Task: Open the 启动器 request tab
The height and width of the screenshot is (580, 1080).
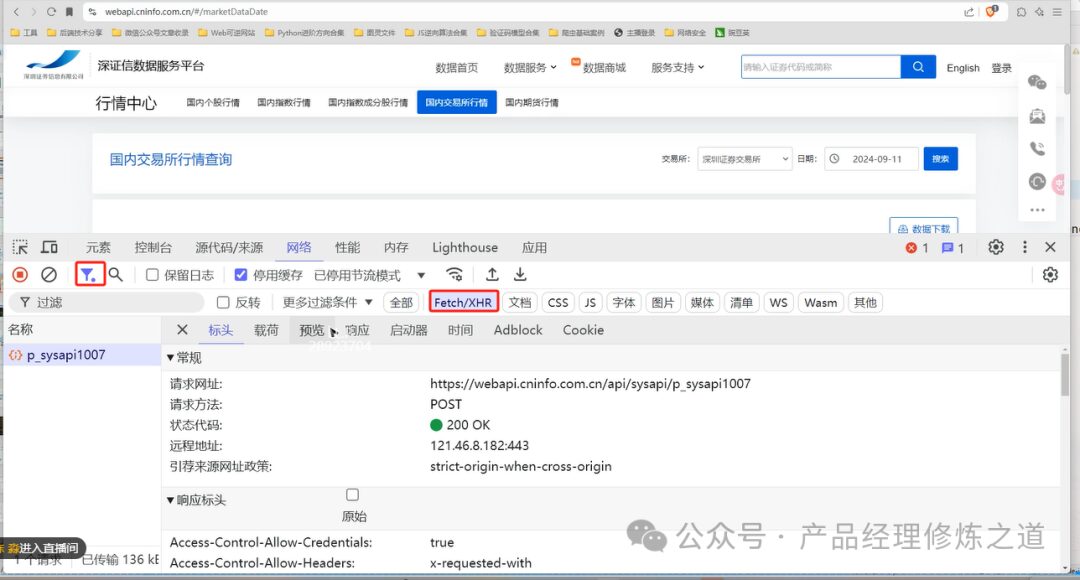Action: click(409, 330)
